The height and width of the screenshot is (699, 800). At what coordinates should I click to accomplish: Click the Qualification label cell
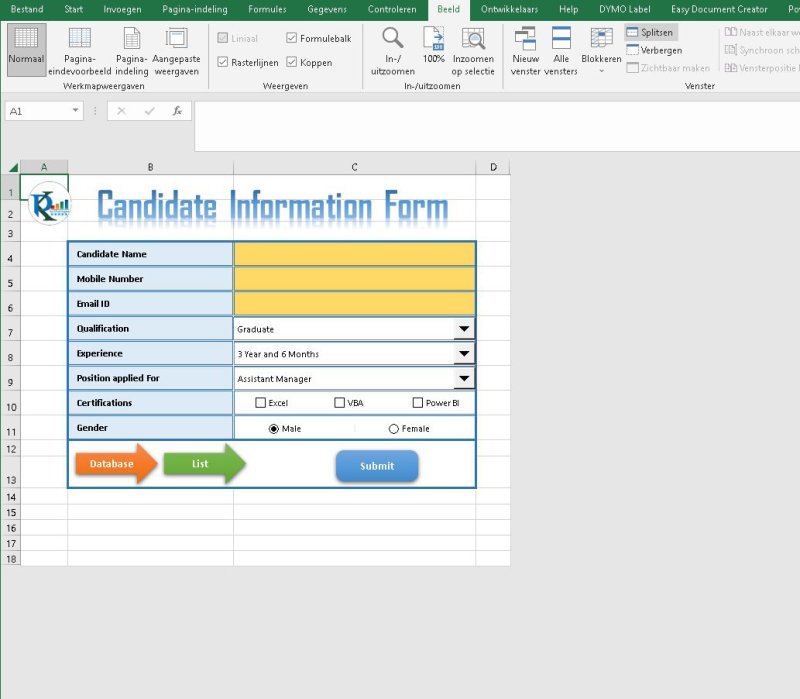151,329
